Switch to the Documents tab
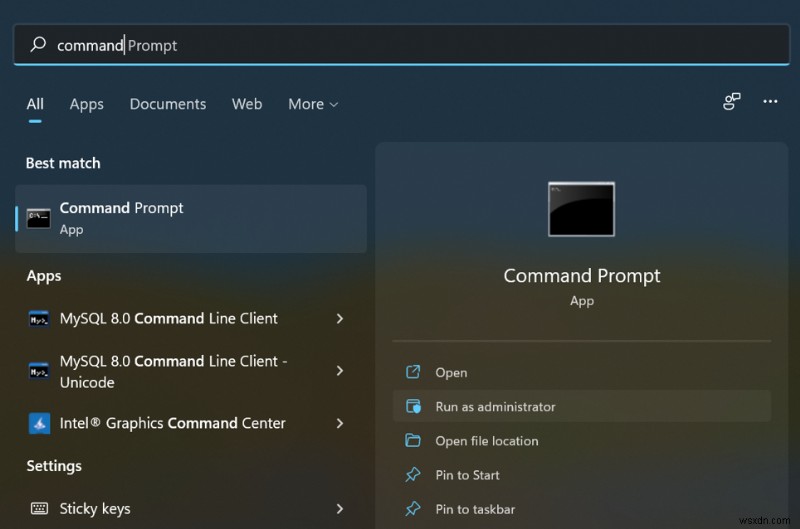The width and height of the screenshot is (800, 529). [x=168, y=104]
